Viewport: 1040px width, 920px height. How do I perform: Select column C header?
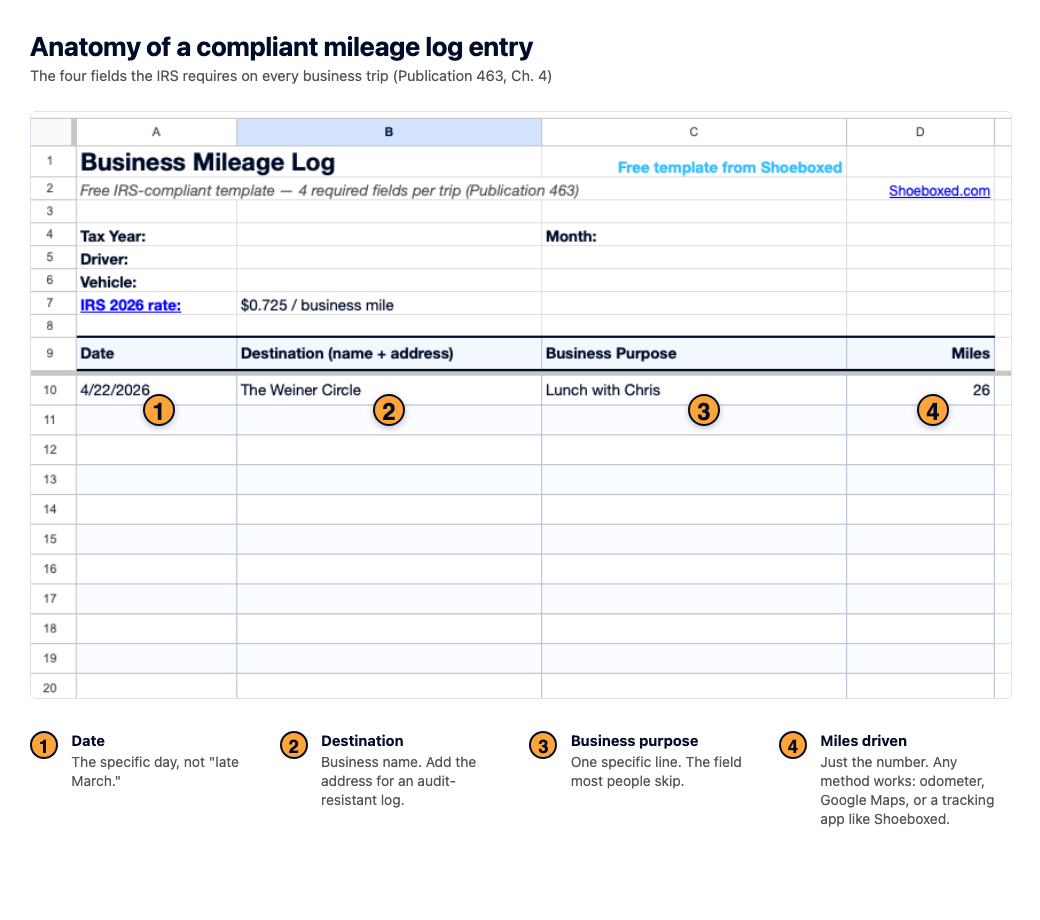694,132
